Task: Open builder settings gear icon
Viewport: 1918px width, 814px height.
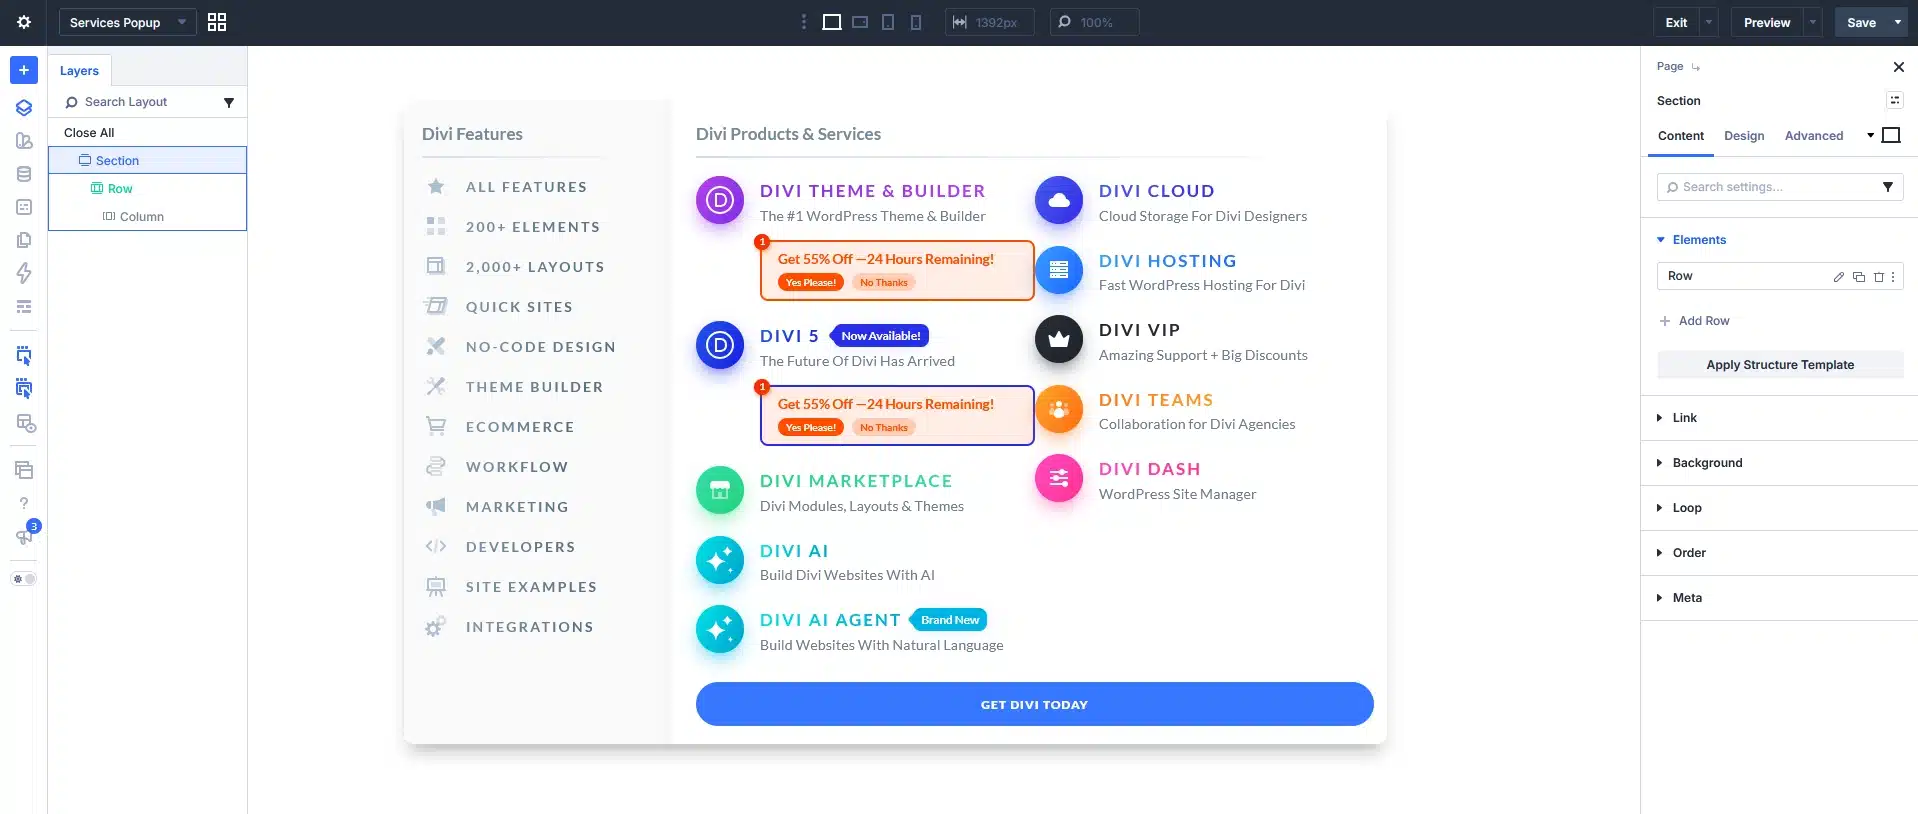Action: tap(24, 22)
